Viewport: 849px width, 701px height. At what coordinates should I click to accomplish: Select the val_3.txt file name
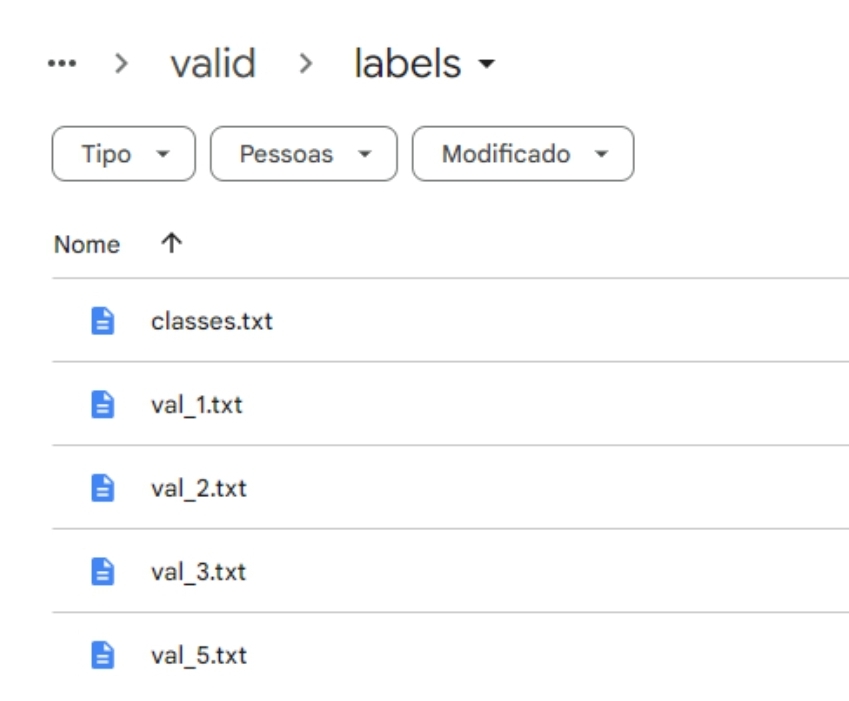click(199, 572)
